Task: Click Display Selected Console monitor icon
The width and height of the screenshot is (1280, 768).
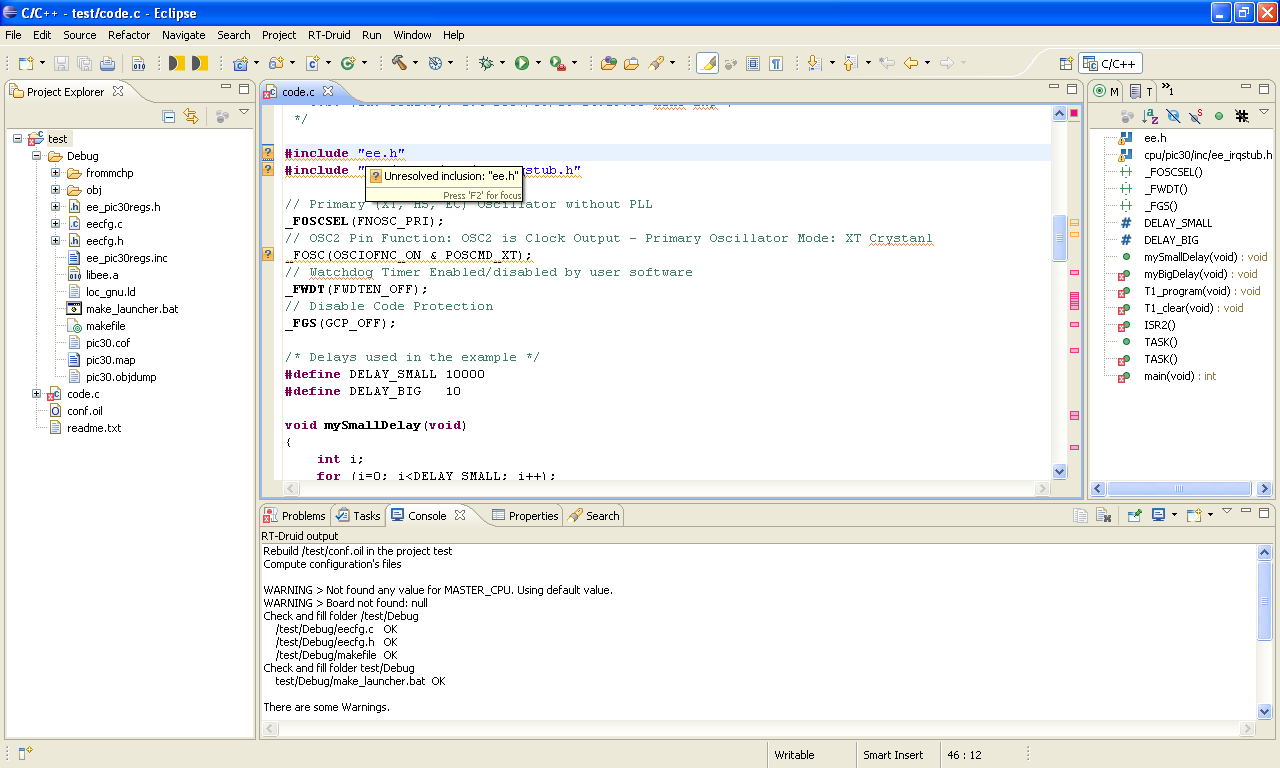Action: click(x=1158, y=516)
